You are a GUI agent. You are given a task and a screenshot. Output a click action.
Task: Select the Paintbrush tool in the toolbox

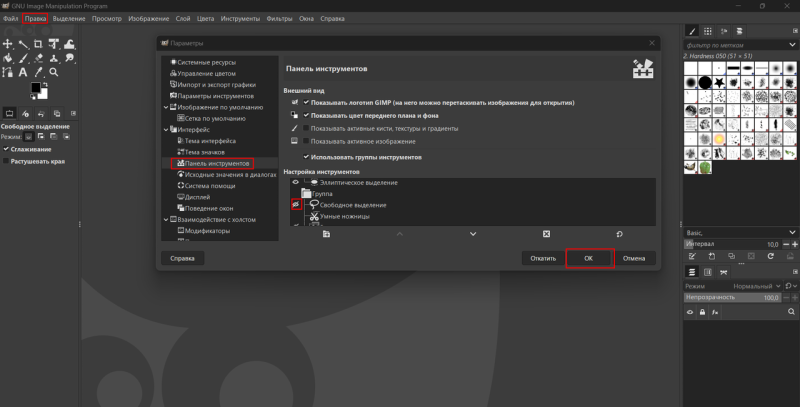[x=23, y=58]
